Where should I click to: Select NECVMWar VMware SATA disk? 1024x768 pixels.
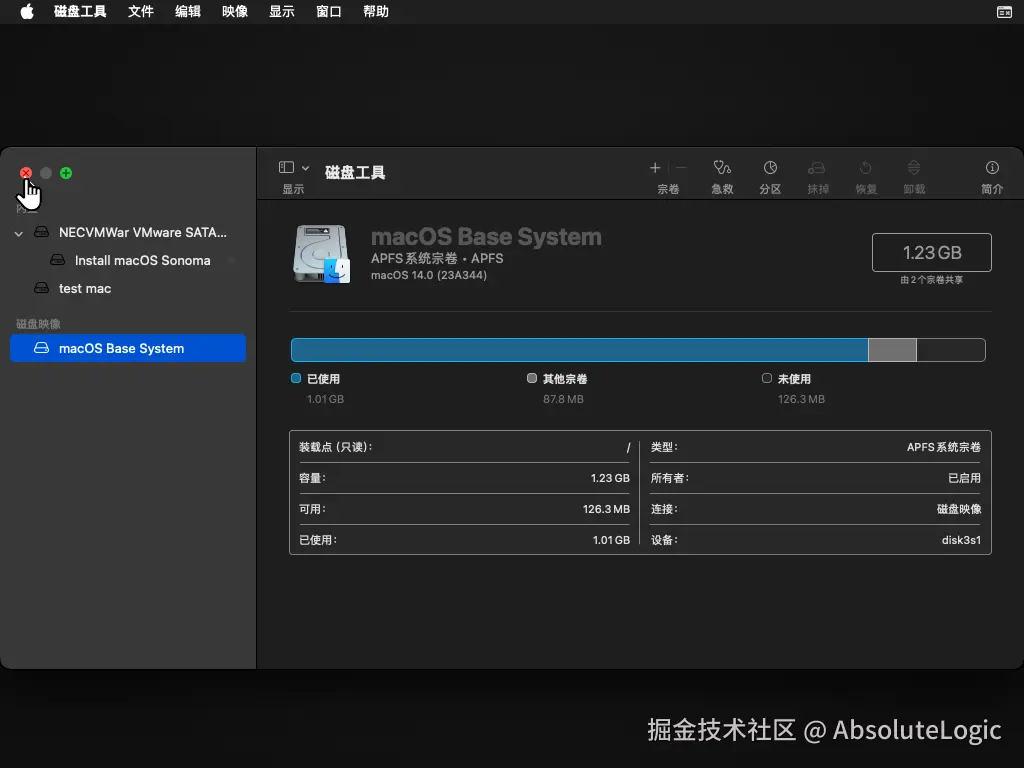pyautogui.click(x=128, y=232)
